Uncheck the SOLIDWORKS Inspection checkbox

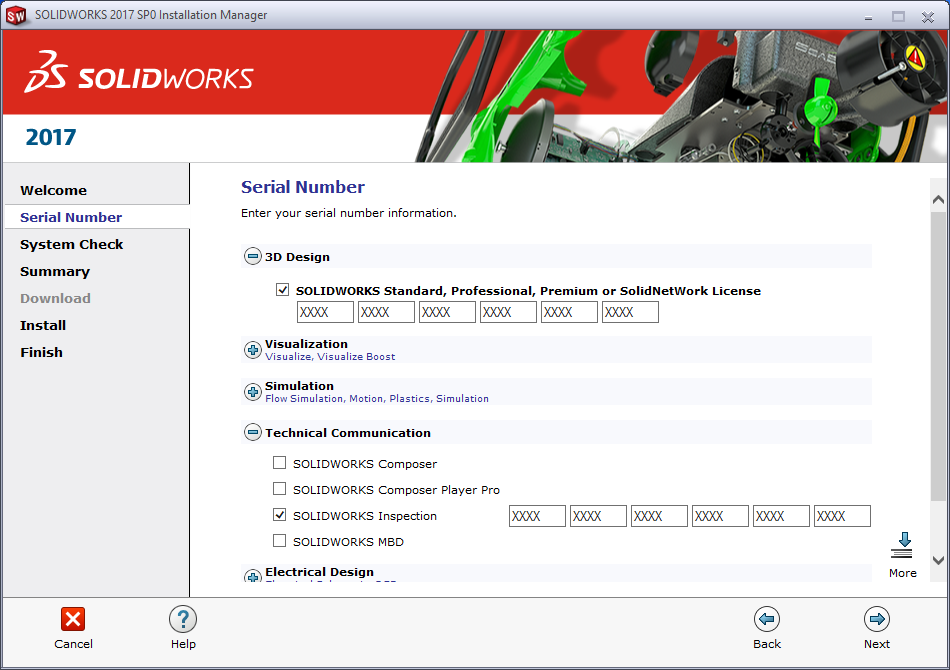[279, 515]
